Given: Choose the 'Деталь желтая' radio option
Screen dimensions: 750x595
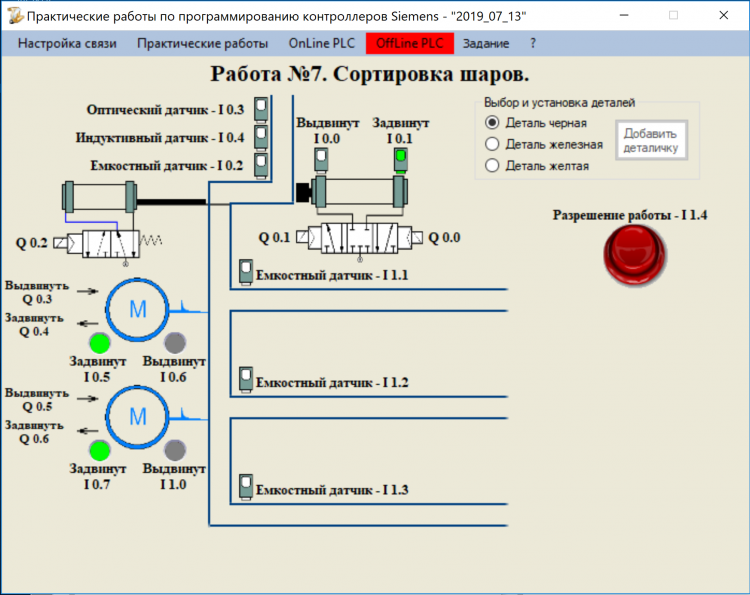Looking at the screenshot, I should click(491, 166).
